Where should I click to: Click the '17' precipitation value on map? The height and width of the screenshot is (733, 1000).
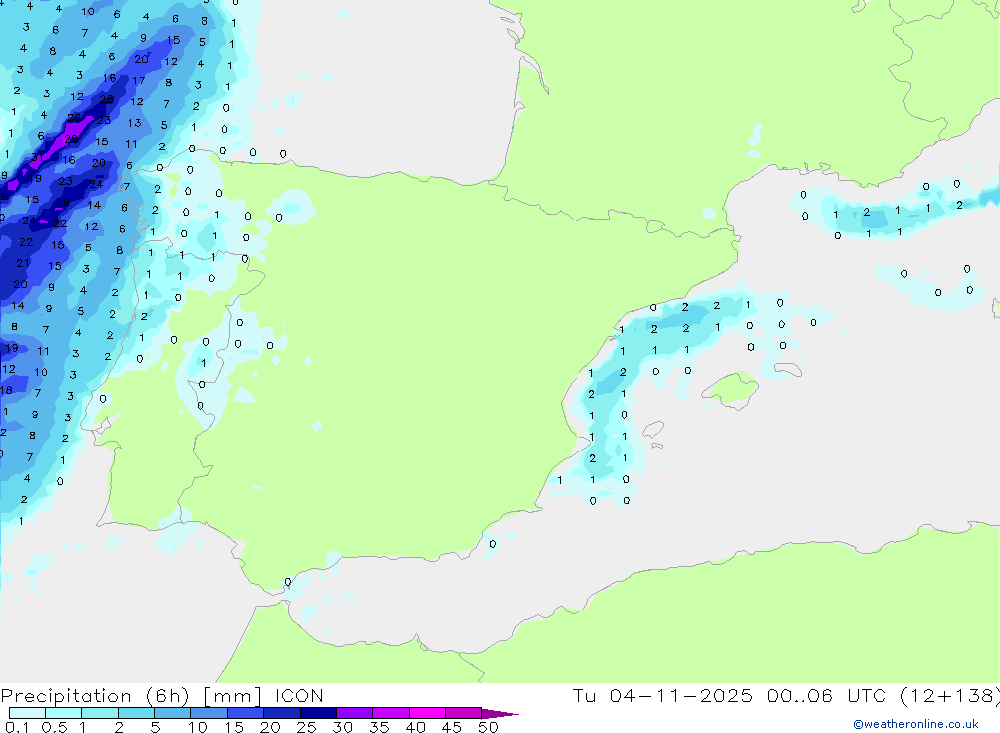coord(138,80)
